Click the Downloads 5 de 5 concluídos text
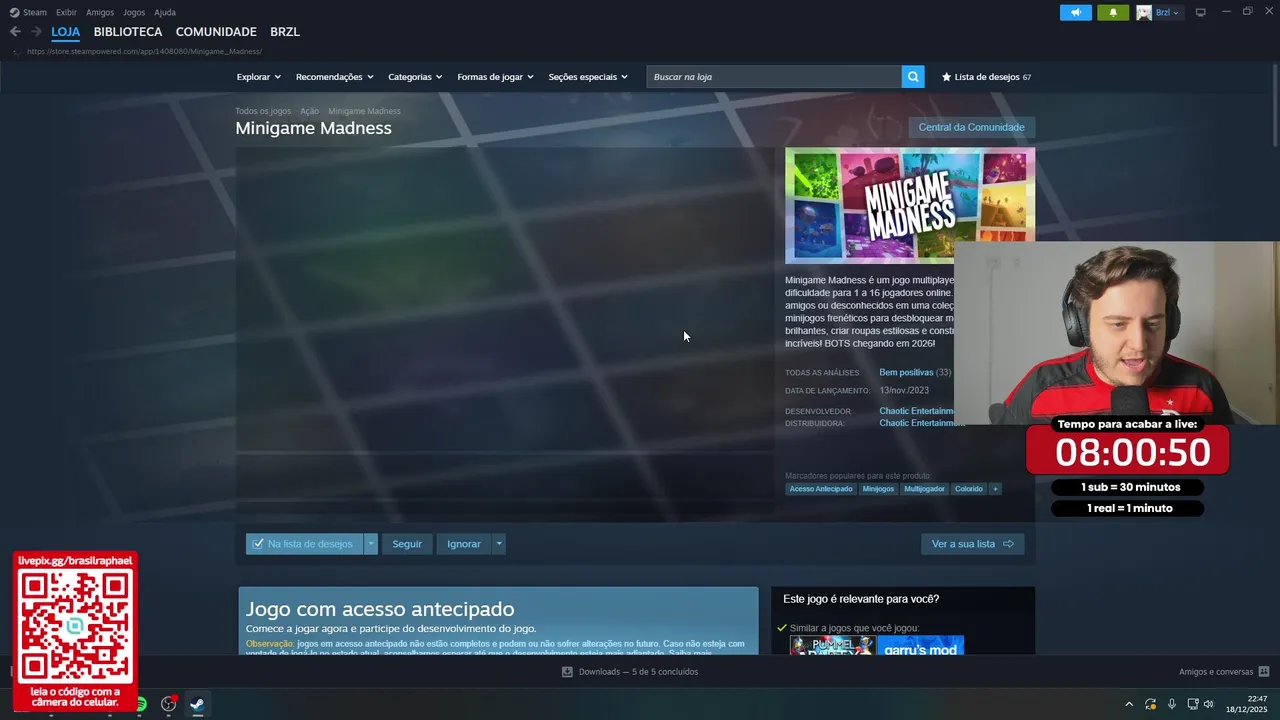The image size is (1280, 720). 638,672
